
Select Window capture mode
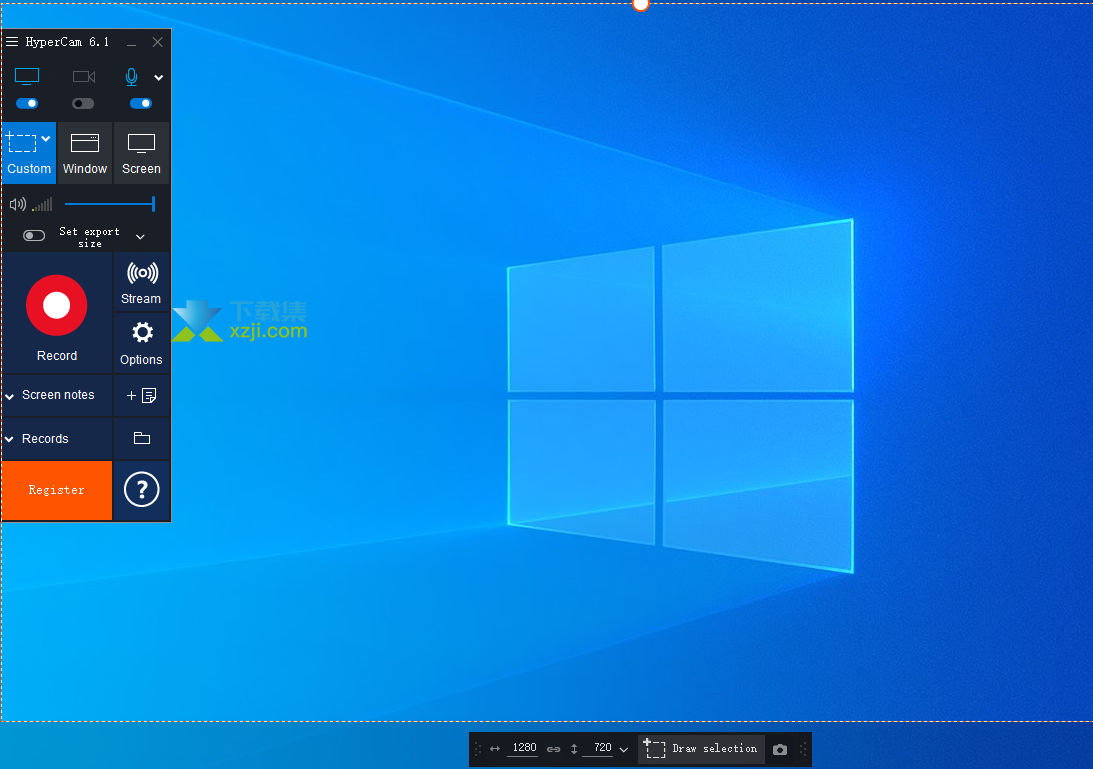coord(85,153)
